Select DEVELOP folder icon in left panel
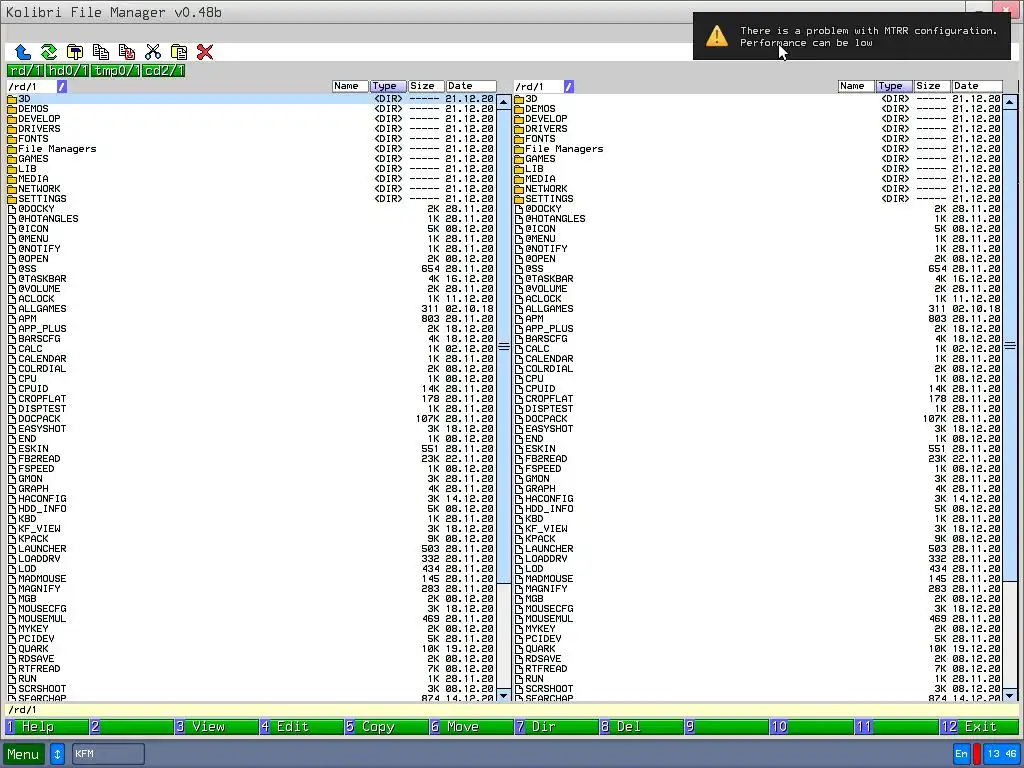The width and height of the screenshot is (1024, 768). (12, 119)
